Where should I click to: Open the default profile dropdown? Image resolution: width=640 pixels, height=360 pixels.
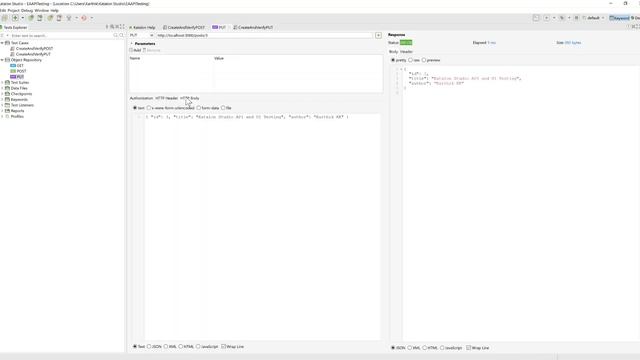pos(593,18)
